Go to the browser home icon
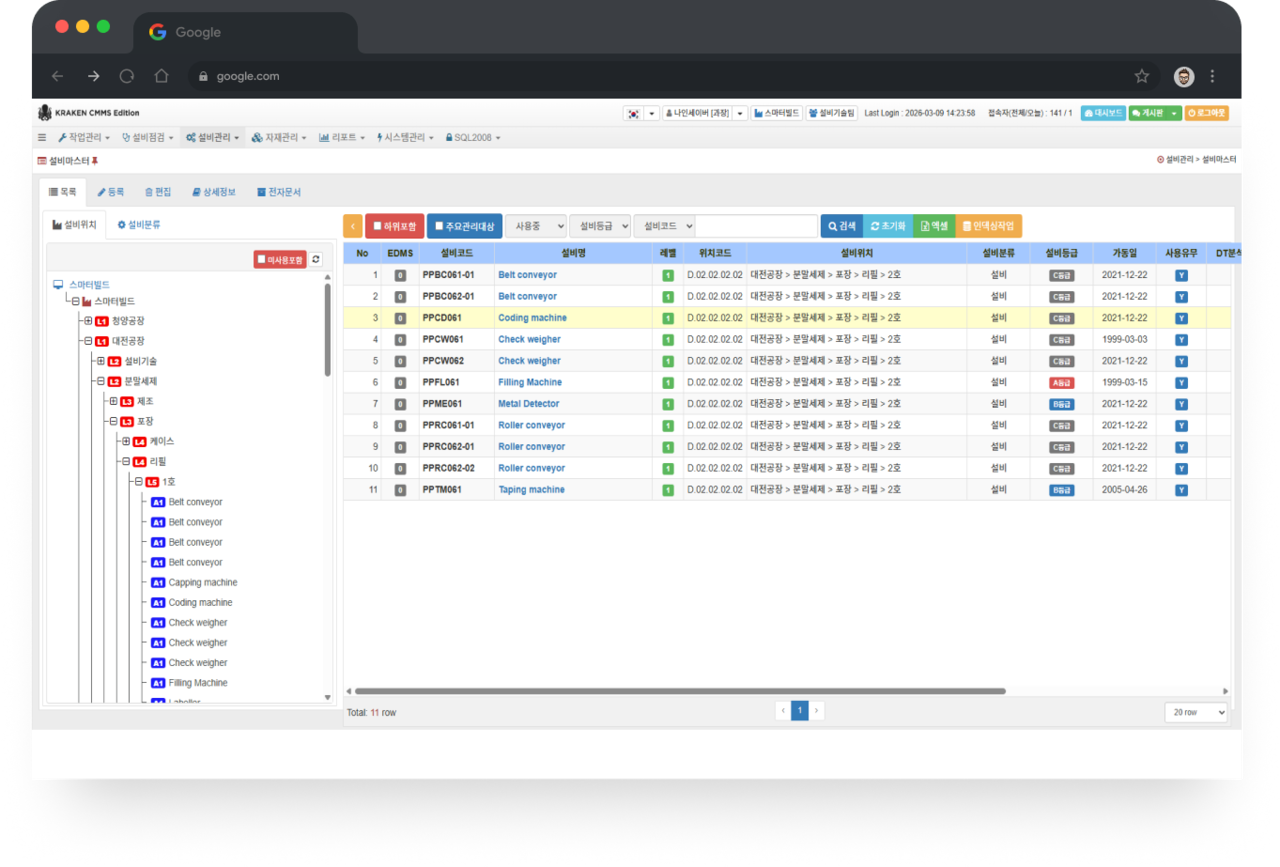Image resolution: width=1280 pixels, height=867 pixels. (x=161, y=76)
